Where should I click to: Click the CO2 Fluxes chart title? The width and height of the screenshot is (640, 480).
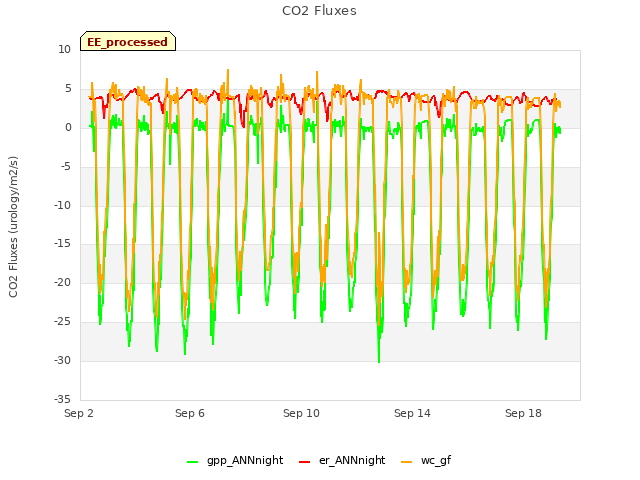click(319, 11)
